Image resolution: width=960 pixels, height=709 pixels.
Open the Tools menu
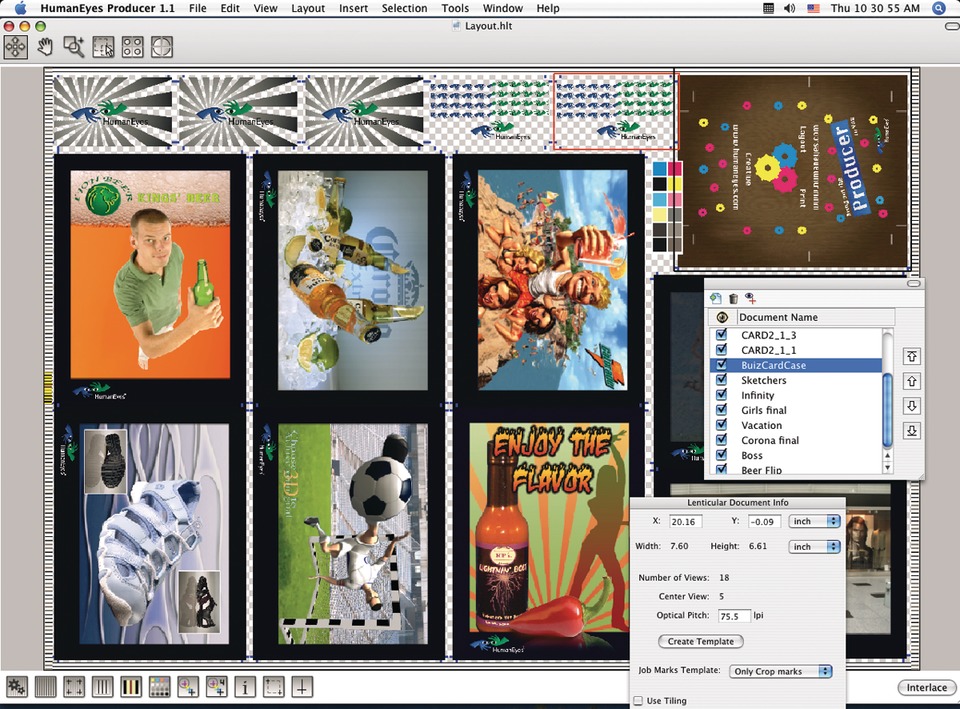455,9
